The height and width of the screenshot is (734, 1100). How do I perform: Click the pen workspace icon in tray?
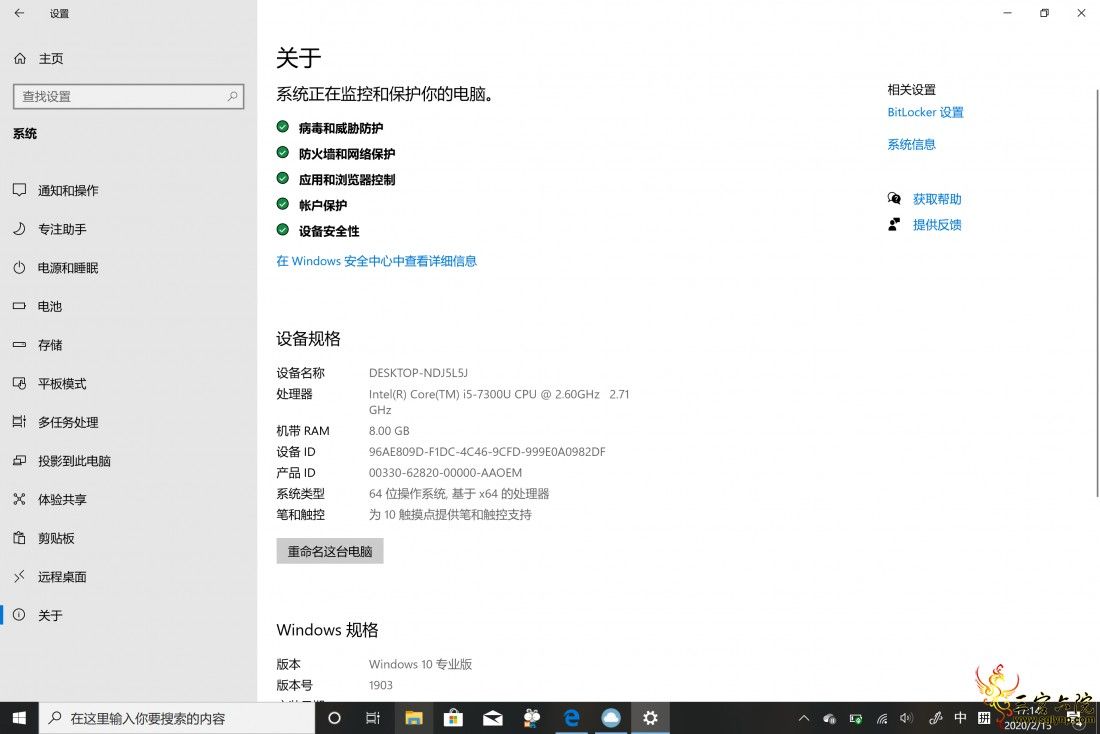click(x=935, y=718)
